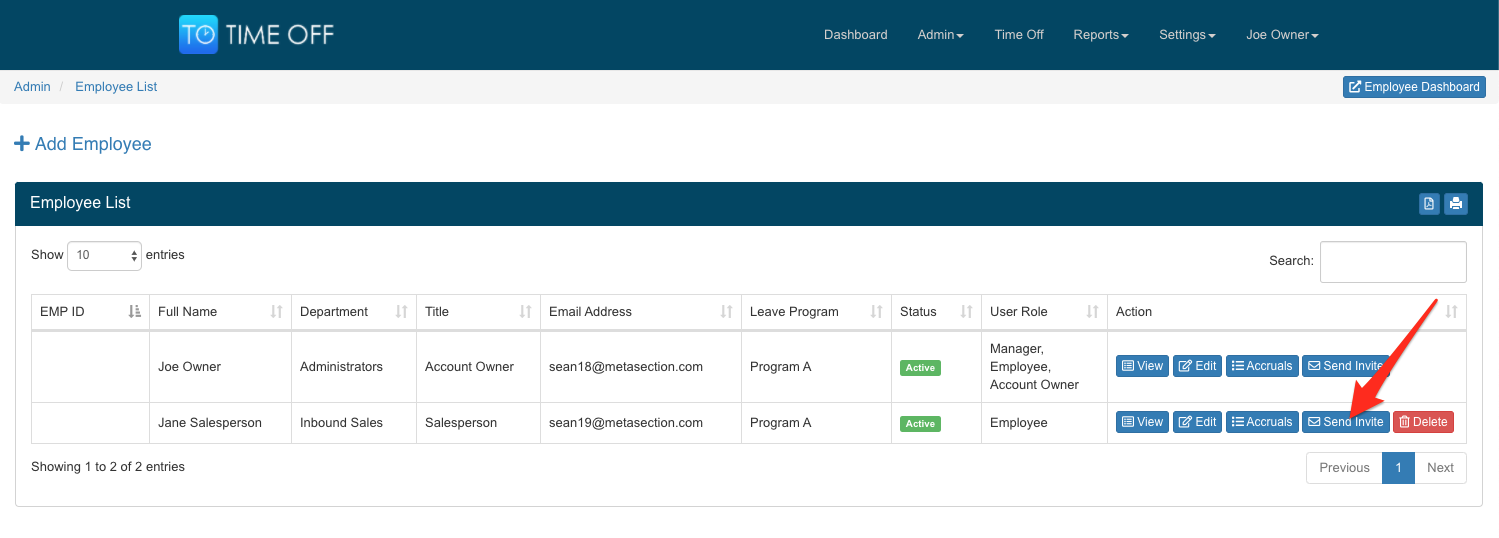Sort the Status column
The height and width of the screenshot is (538, 1499).
tap(966, 312)
